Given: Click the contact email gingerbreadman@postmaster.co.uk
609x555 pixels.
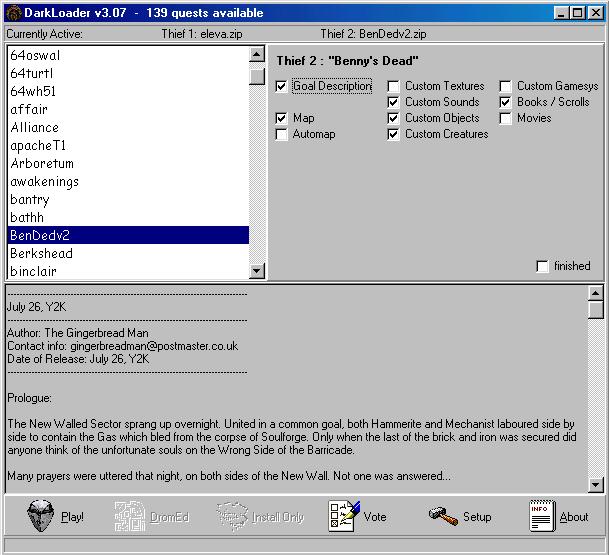Looking at the screenshot, I should click(154, 346).
